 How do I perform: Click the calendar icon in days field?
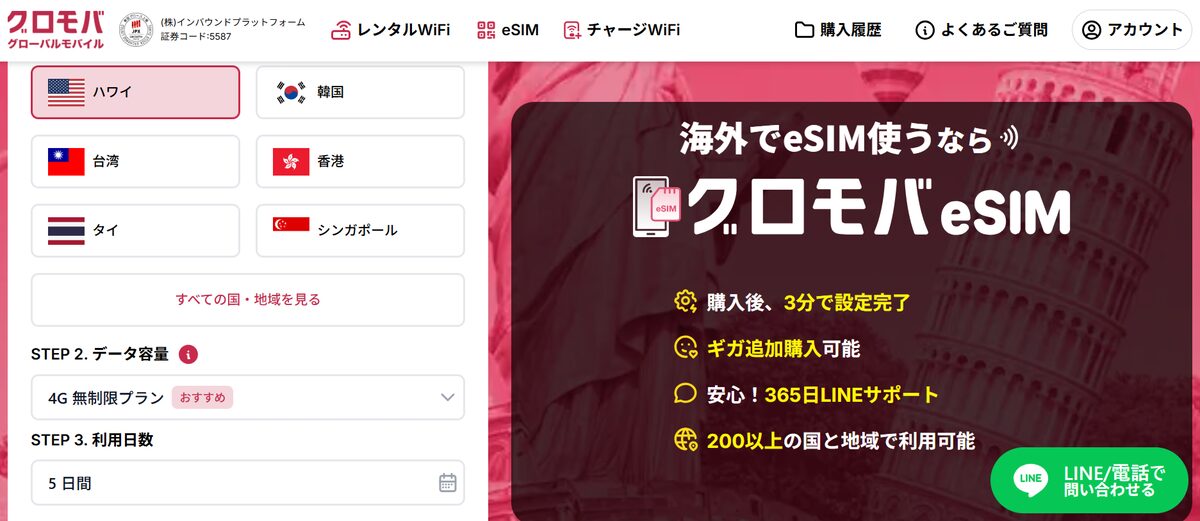click(x=448, y=483)
